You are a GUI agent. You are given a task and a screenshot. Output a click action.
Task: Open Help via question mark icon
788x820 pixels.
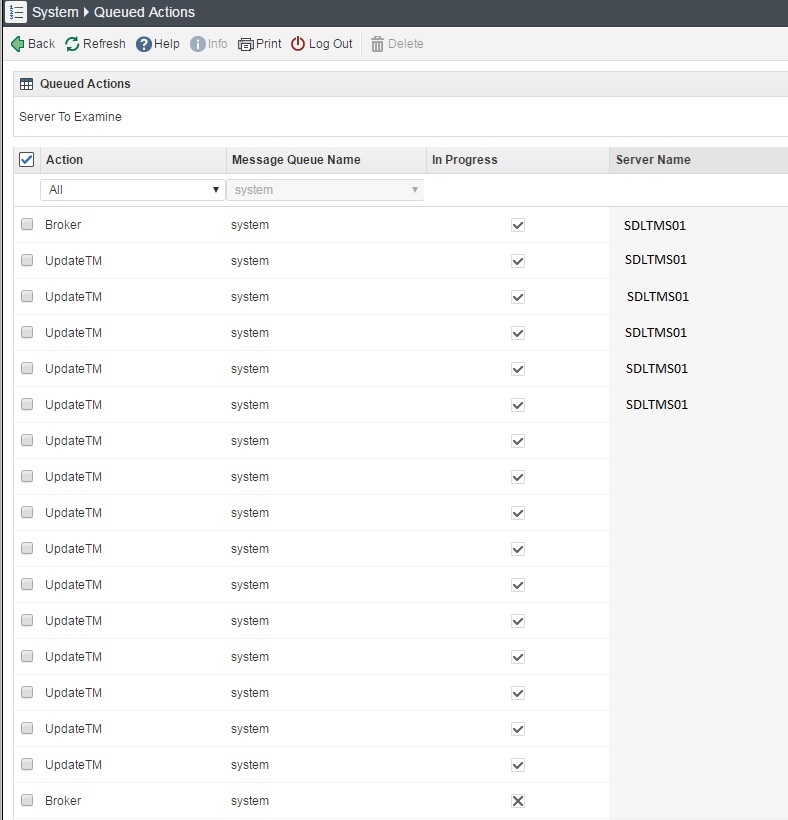143,44
